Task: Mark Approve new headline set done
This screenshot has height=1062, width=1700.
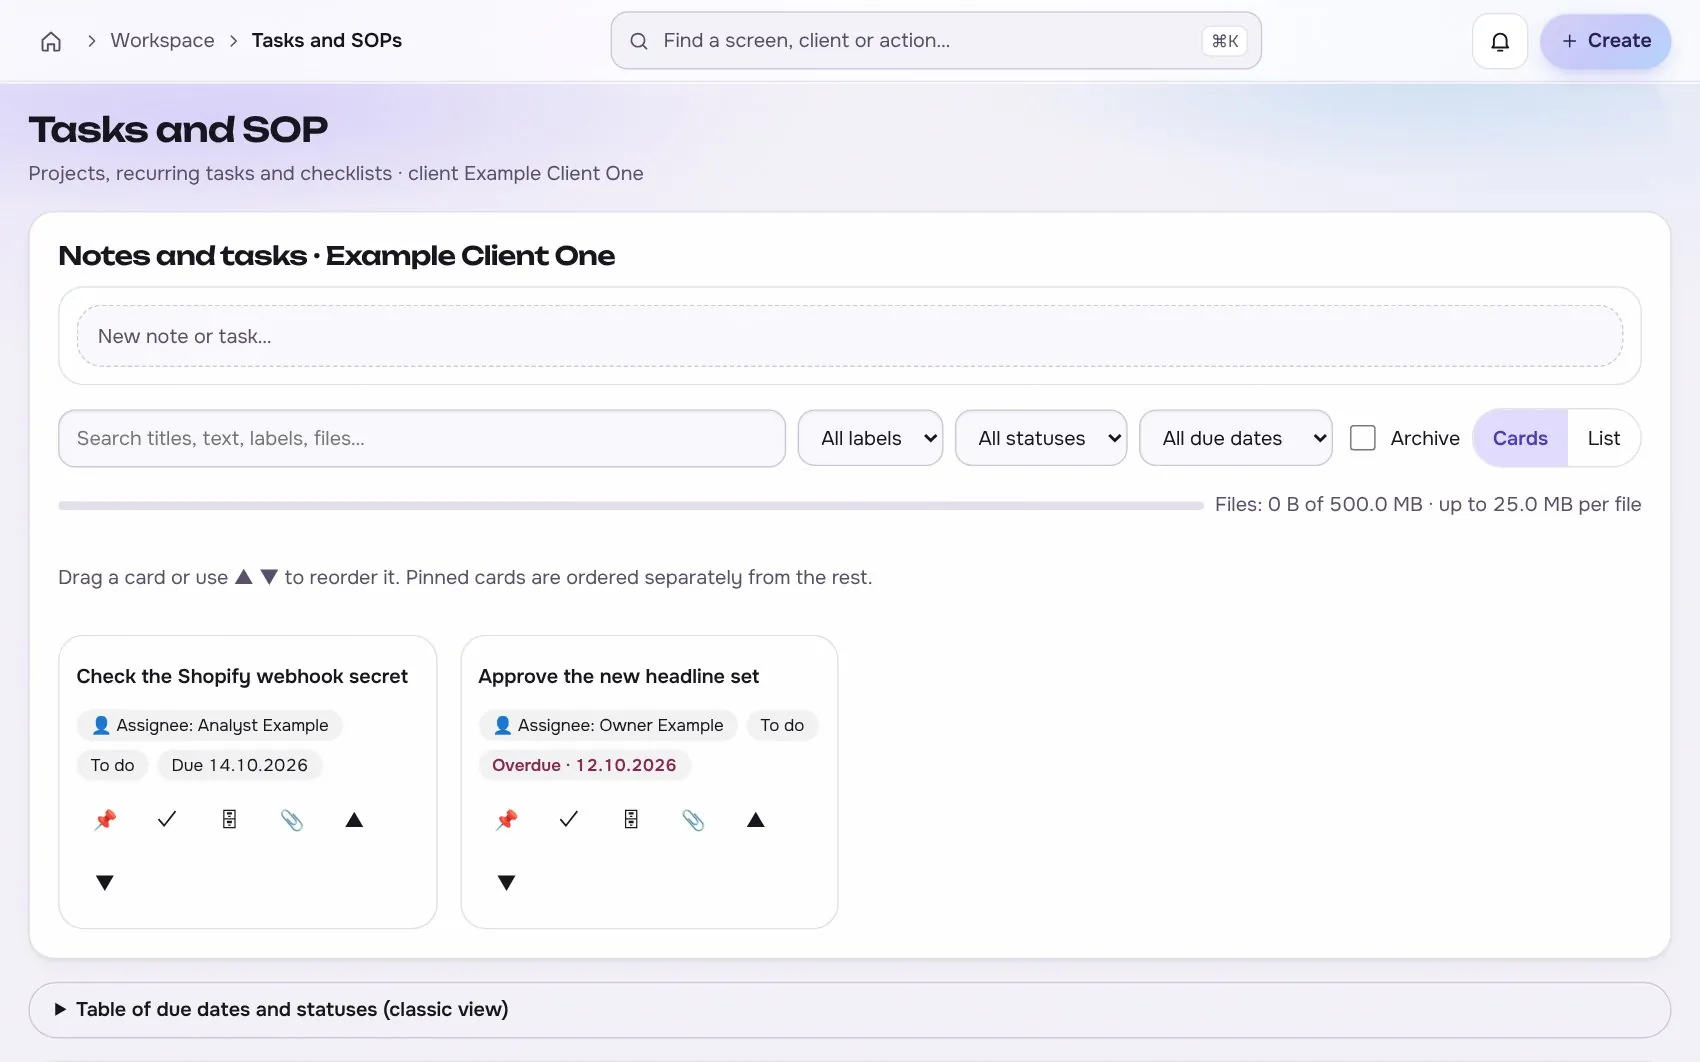Action: (x=569, y=820)
